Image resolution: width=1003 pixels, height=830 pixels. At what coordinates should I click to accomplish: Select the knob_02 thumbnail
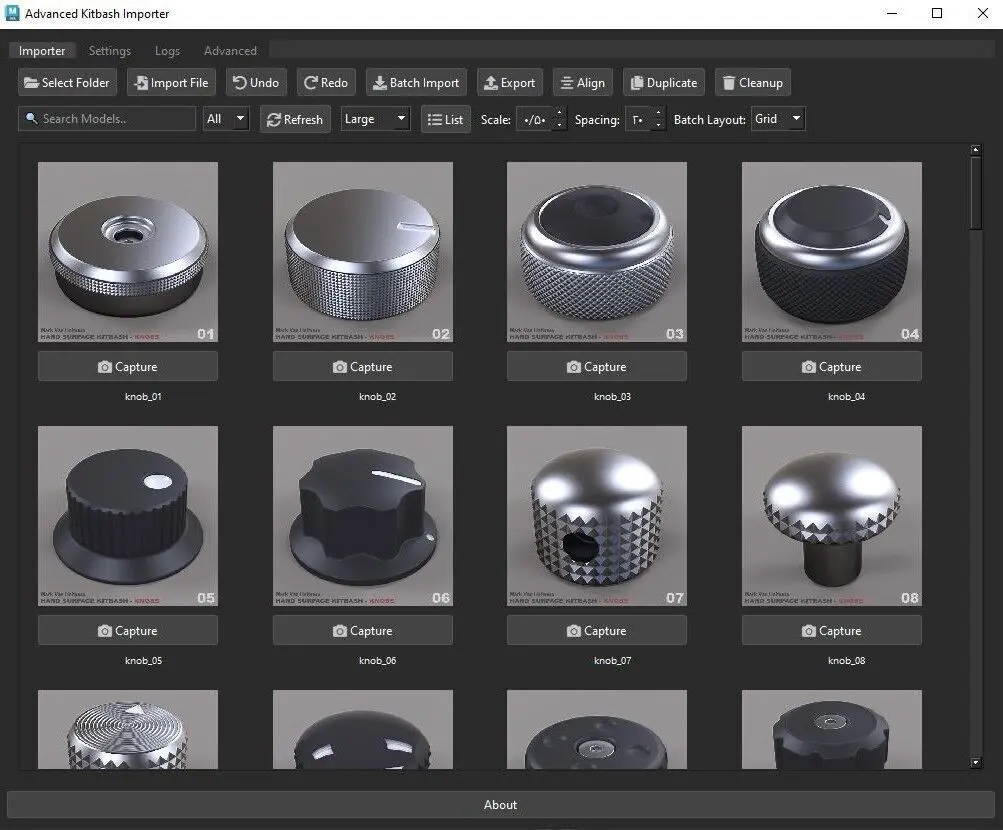(x=363, y=252)
